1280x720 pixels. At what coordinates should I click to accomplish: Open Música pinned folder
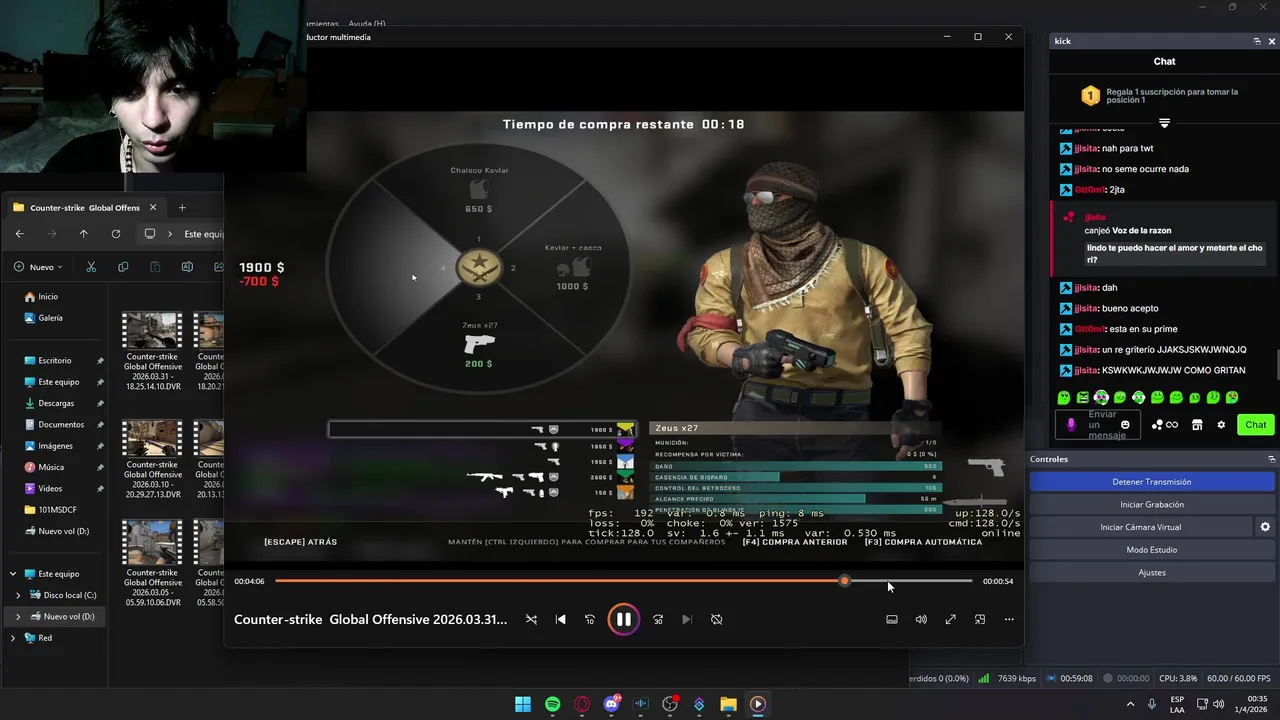(51, 467)
